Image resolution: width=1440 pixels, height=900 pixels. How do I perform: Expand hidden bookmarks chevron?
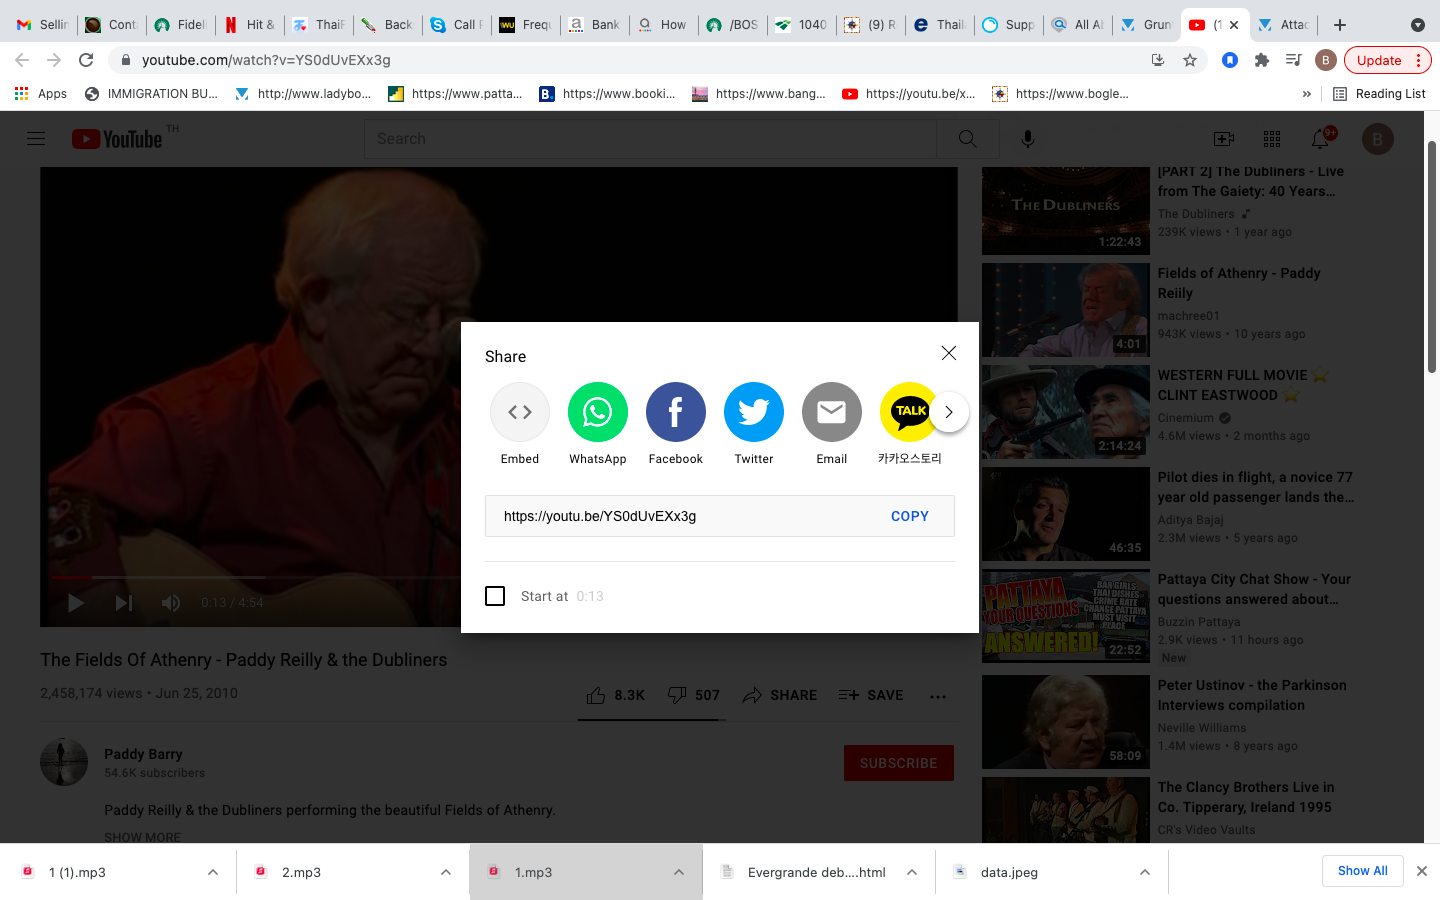click(x=1306, y=94)
